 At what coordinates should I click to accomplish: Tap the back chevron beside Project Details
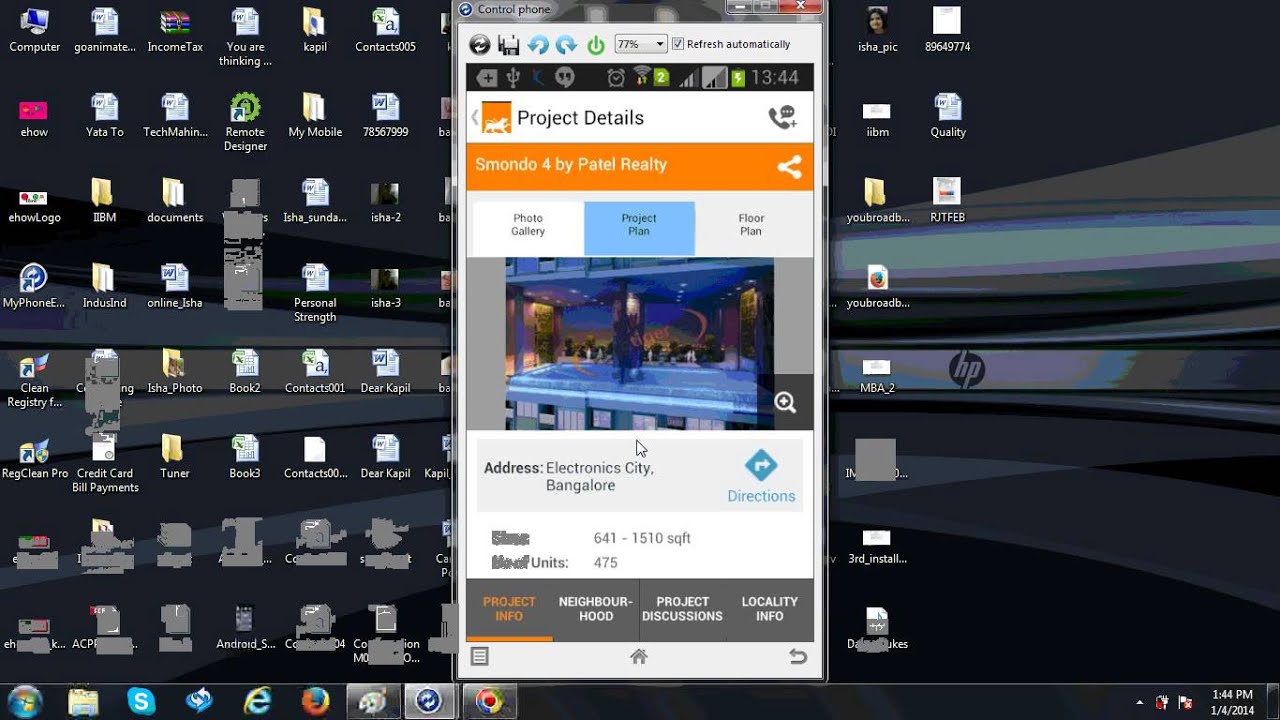[474, 118]
